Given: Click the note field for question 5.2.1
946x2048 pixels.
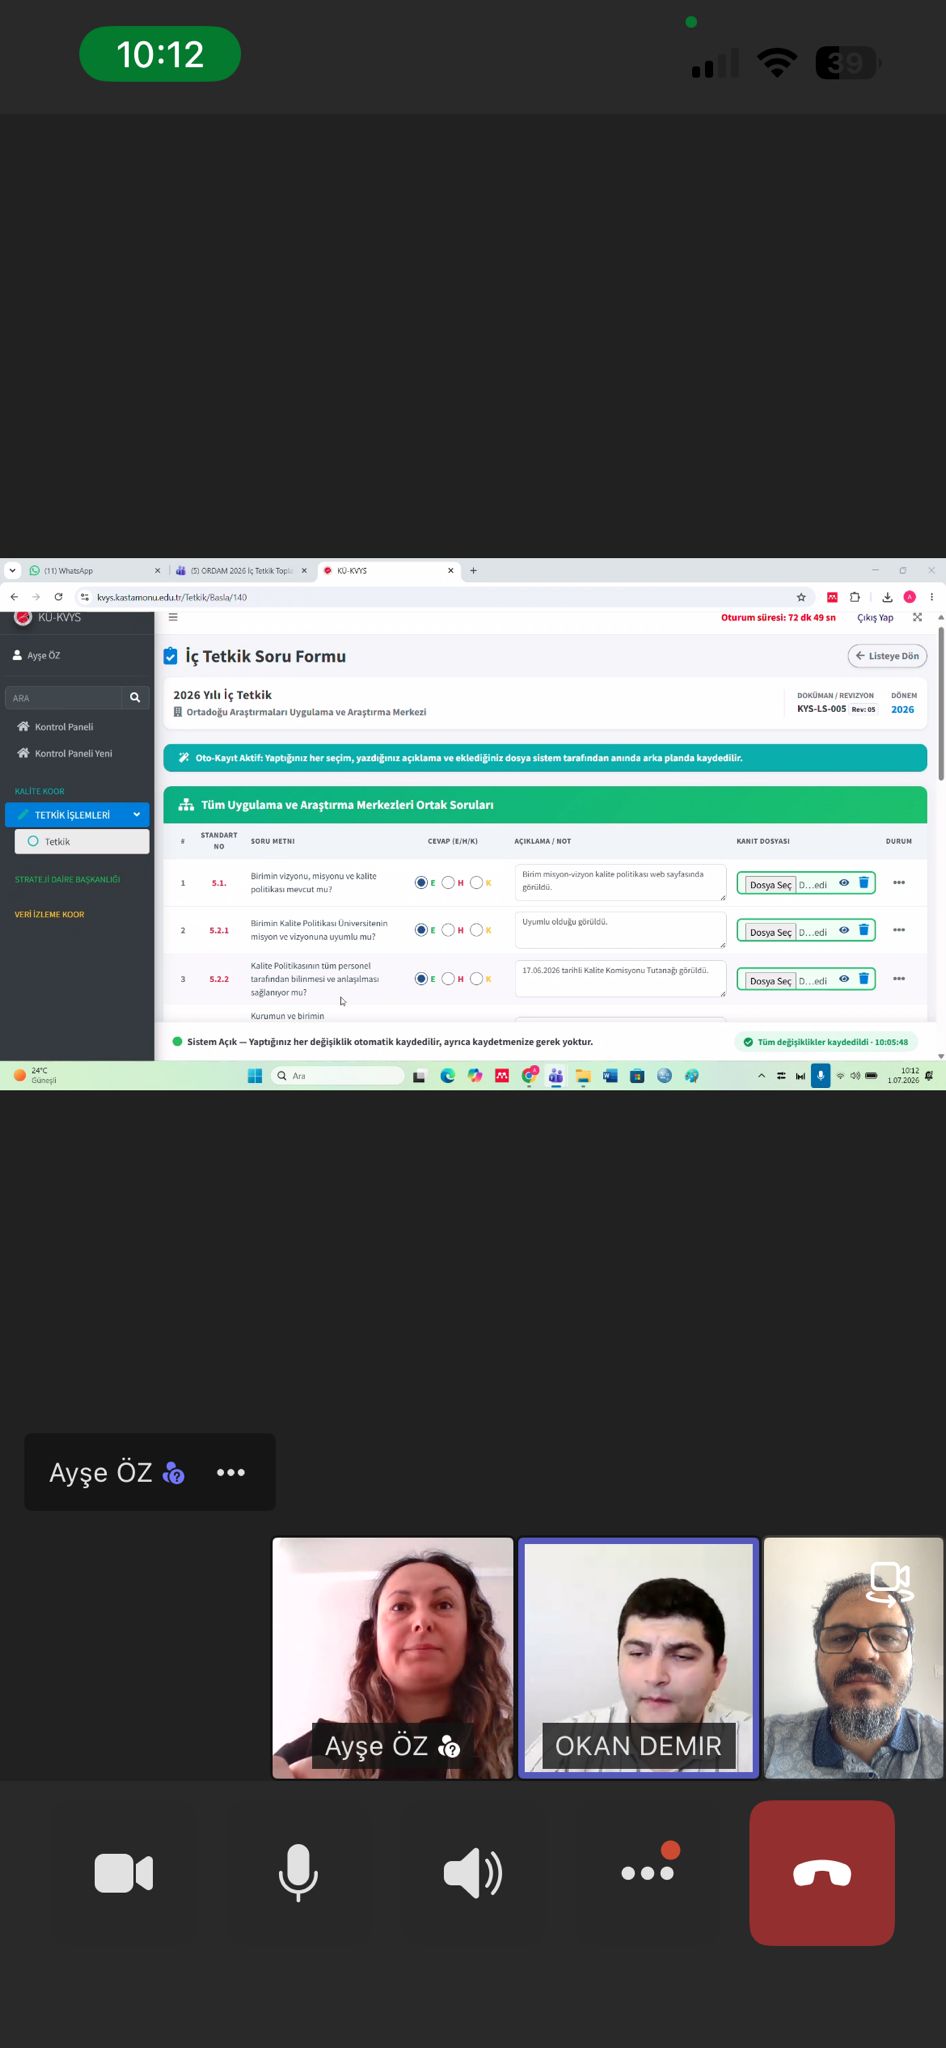Looking at the screenshot, I should click(x=620, y=930).
